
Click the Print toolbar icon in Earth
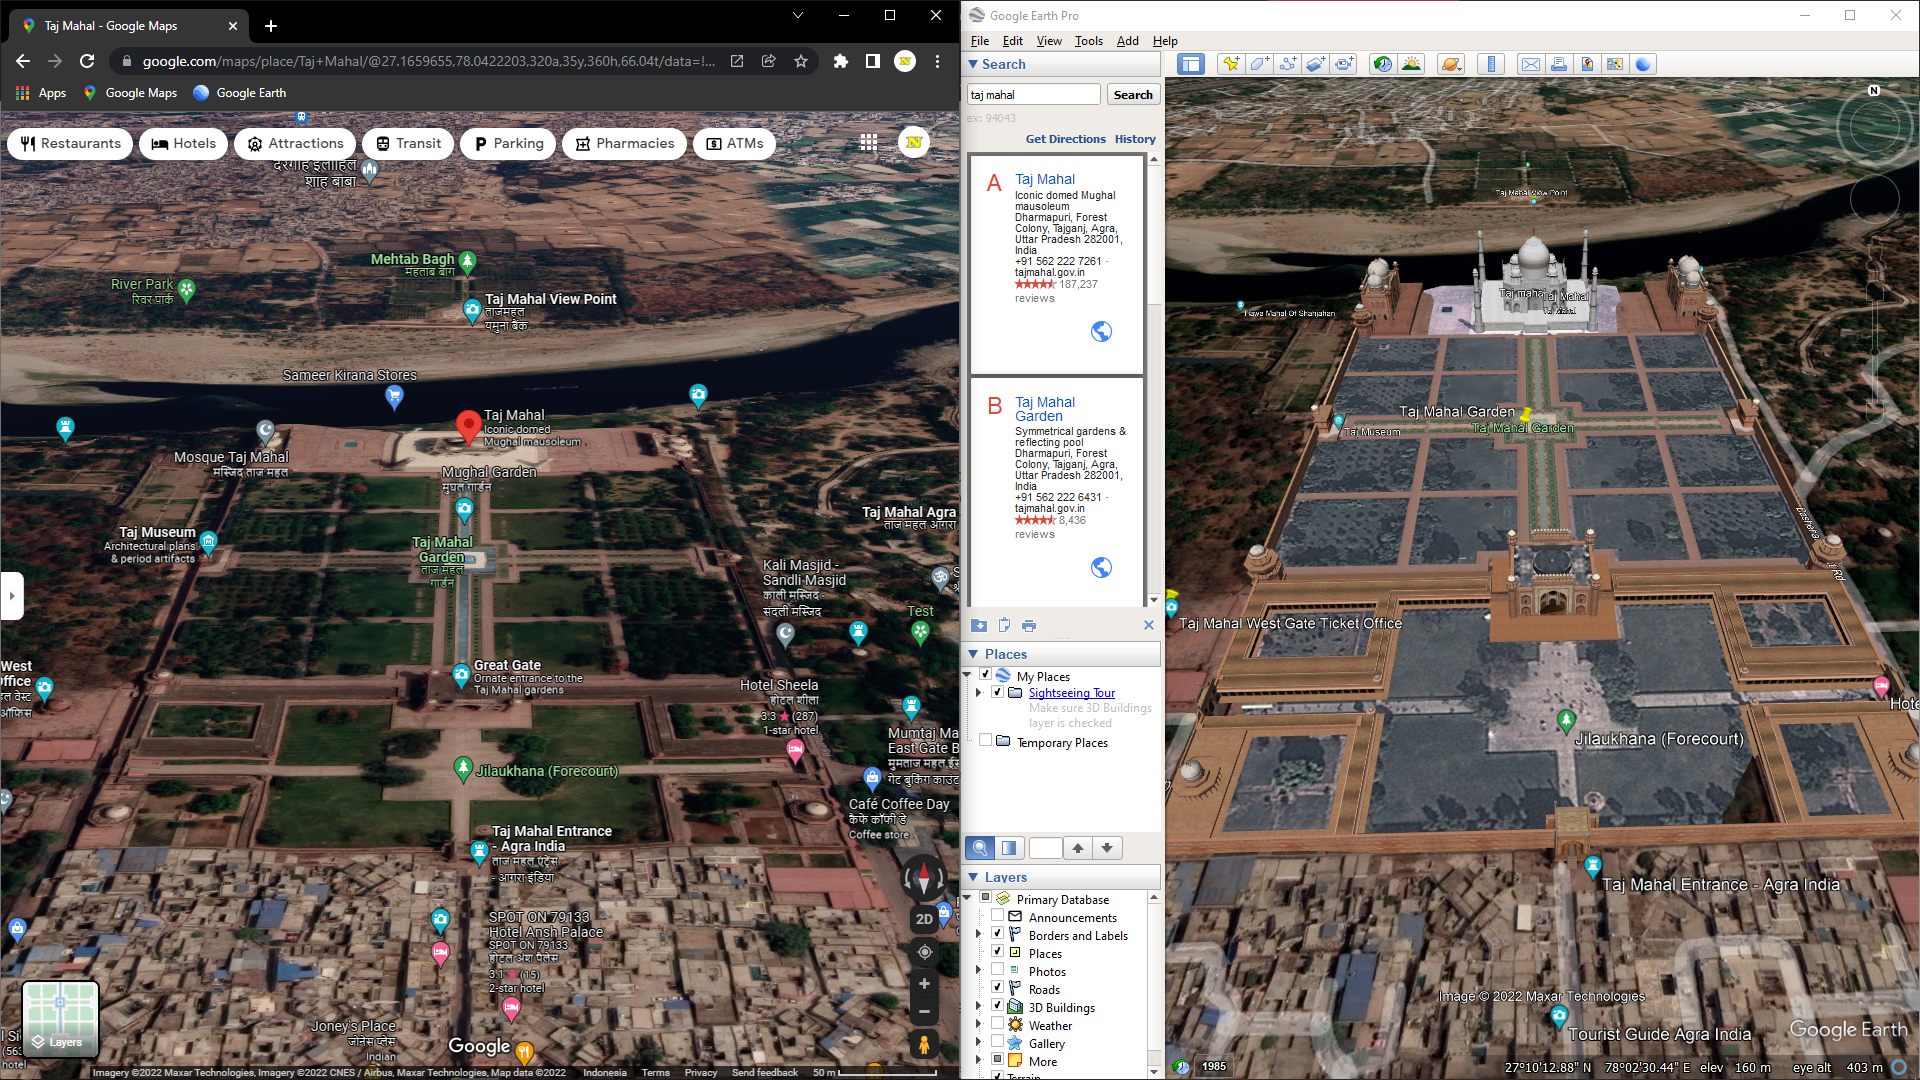pyautogui.click(x=1558, y=64)
